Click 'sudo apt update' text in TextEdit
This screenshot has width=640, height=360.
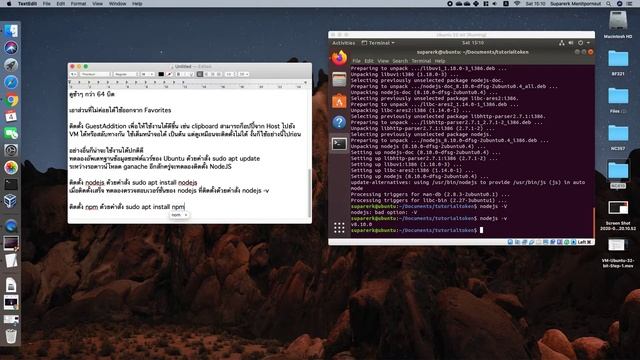[x=236, y=158]
